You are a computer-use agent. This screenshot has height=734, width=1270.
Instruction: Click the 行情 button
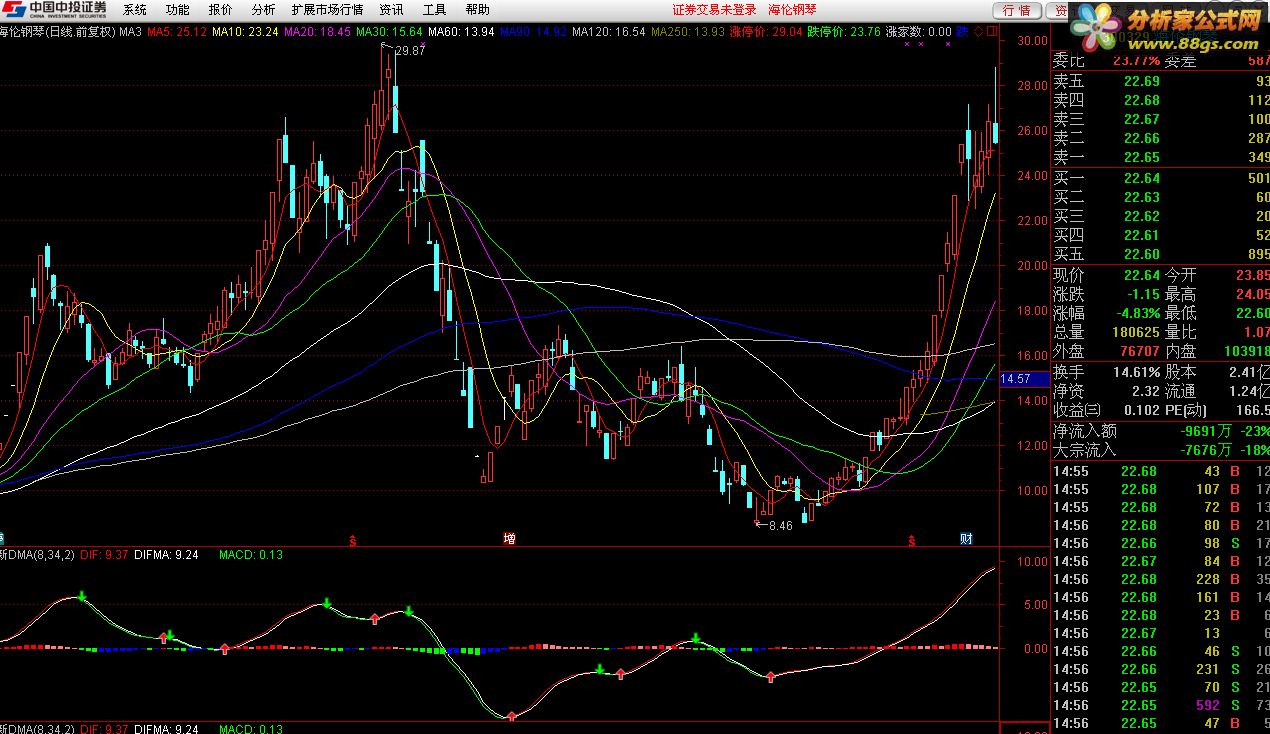[1016, 10]
